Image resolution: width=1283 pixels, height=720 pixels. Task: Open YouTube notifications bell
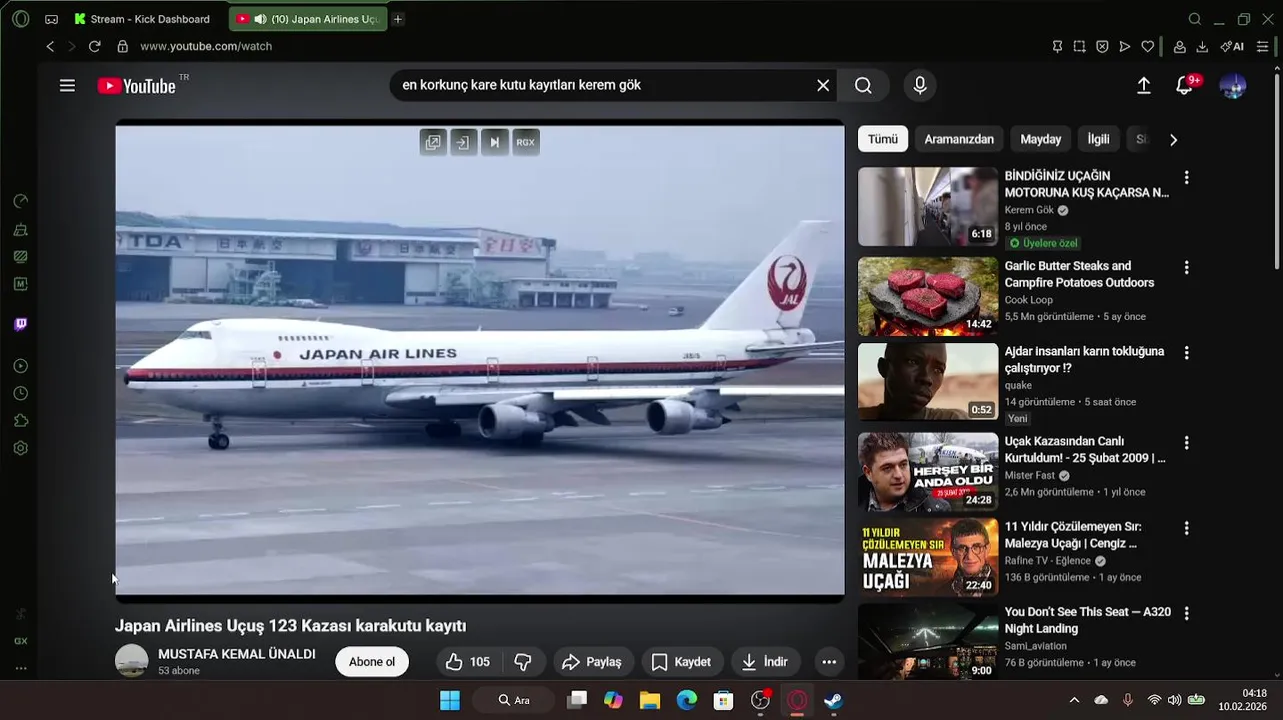[x=1185, y=86]
